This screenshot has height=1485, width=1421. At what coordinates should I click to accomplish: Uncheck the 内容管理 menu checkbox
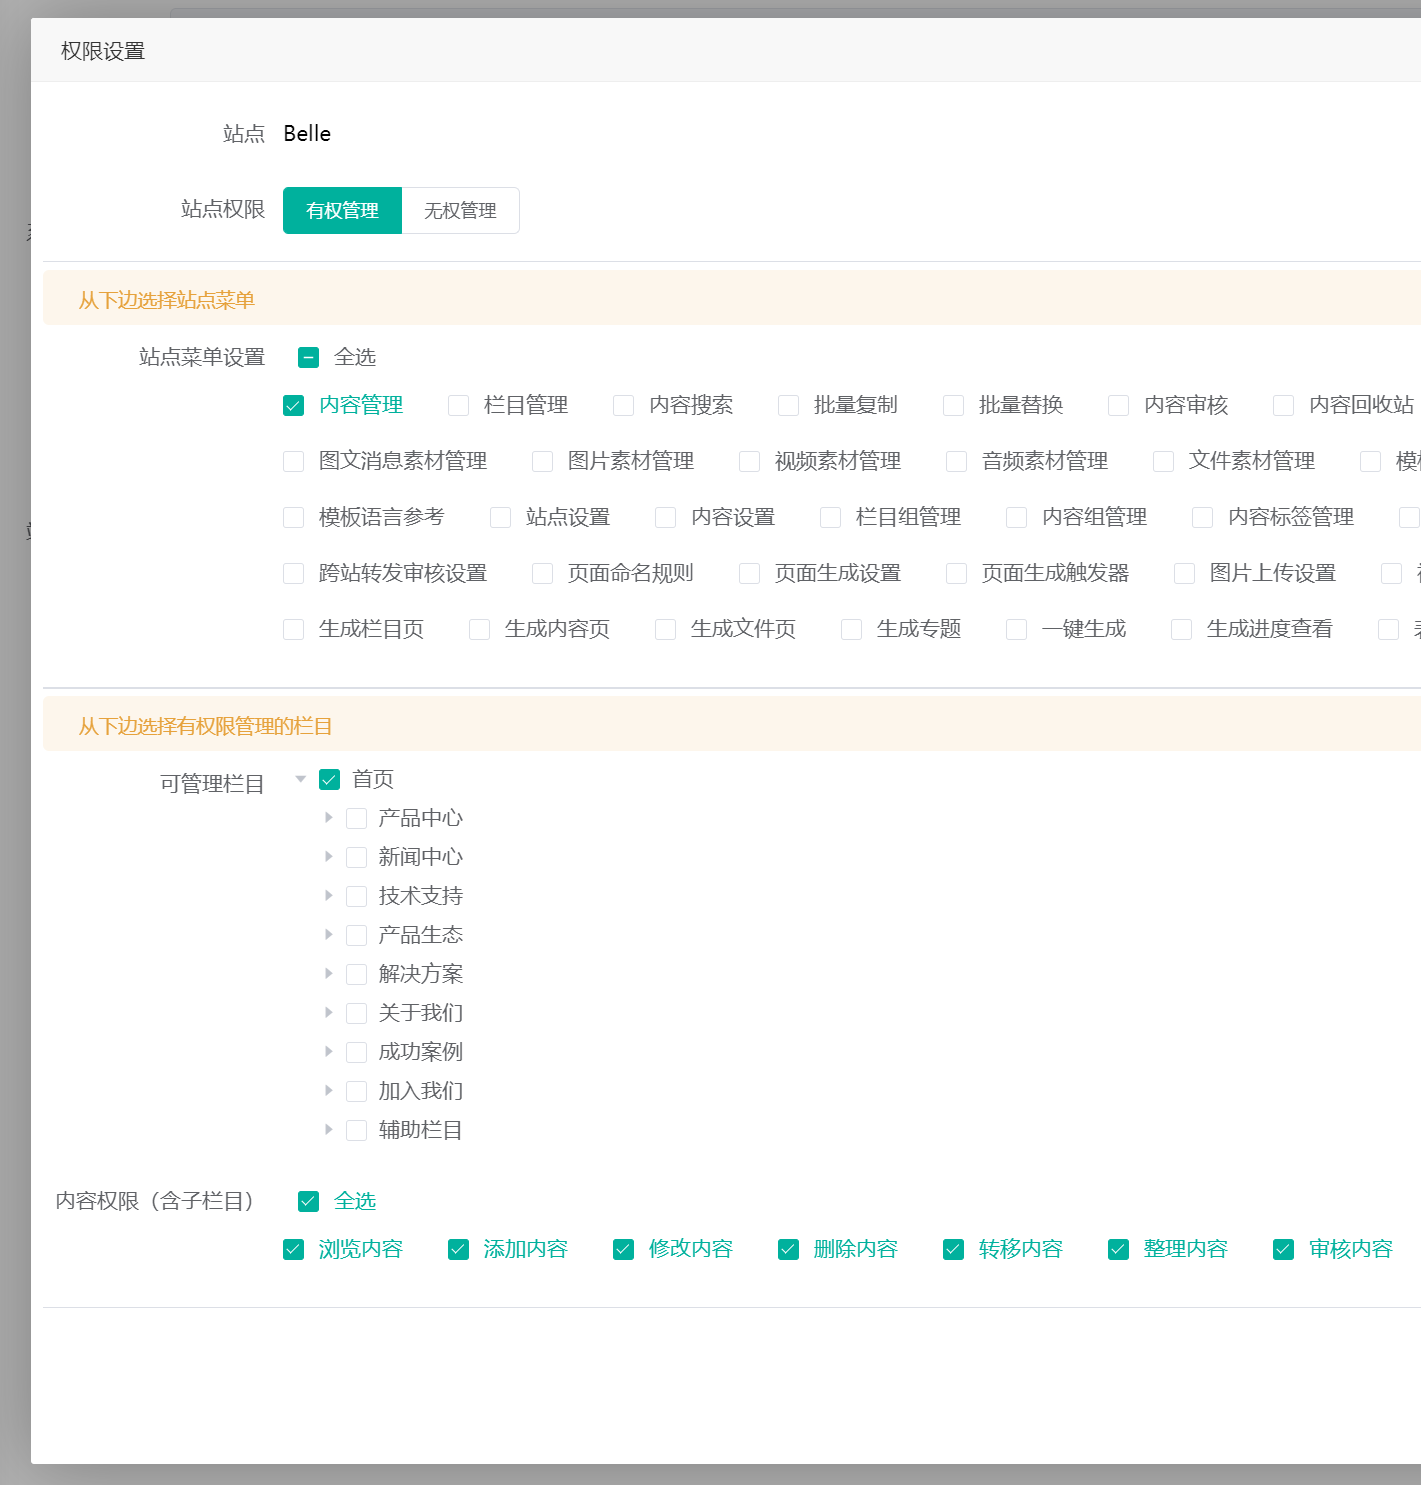pos(293,405)
